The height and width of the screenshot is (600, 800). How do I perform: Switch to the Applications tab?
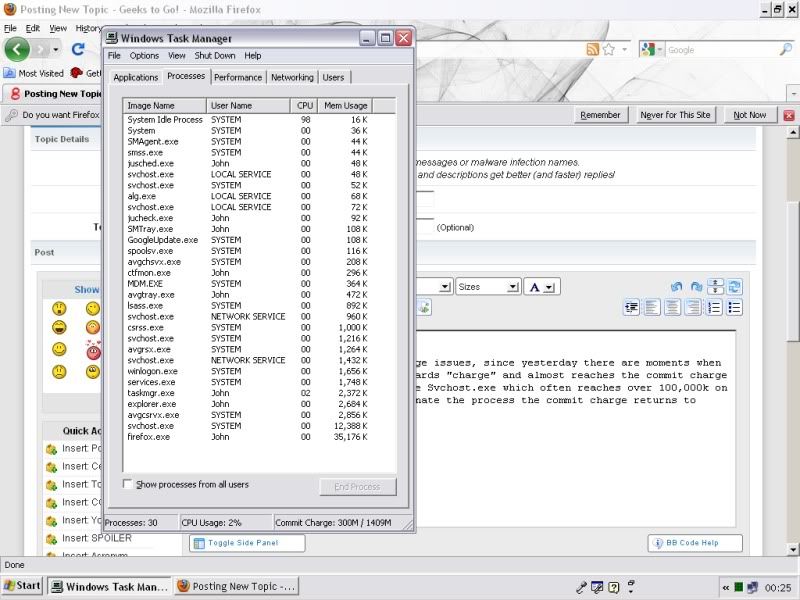pos(136,77)
